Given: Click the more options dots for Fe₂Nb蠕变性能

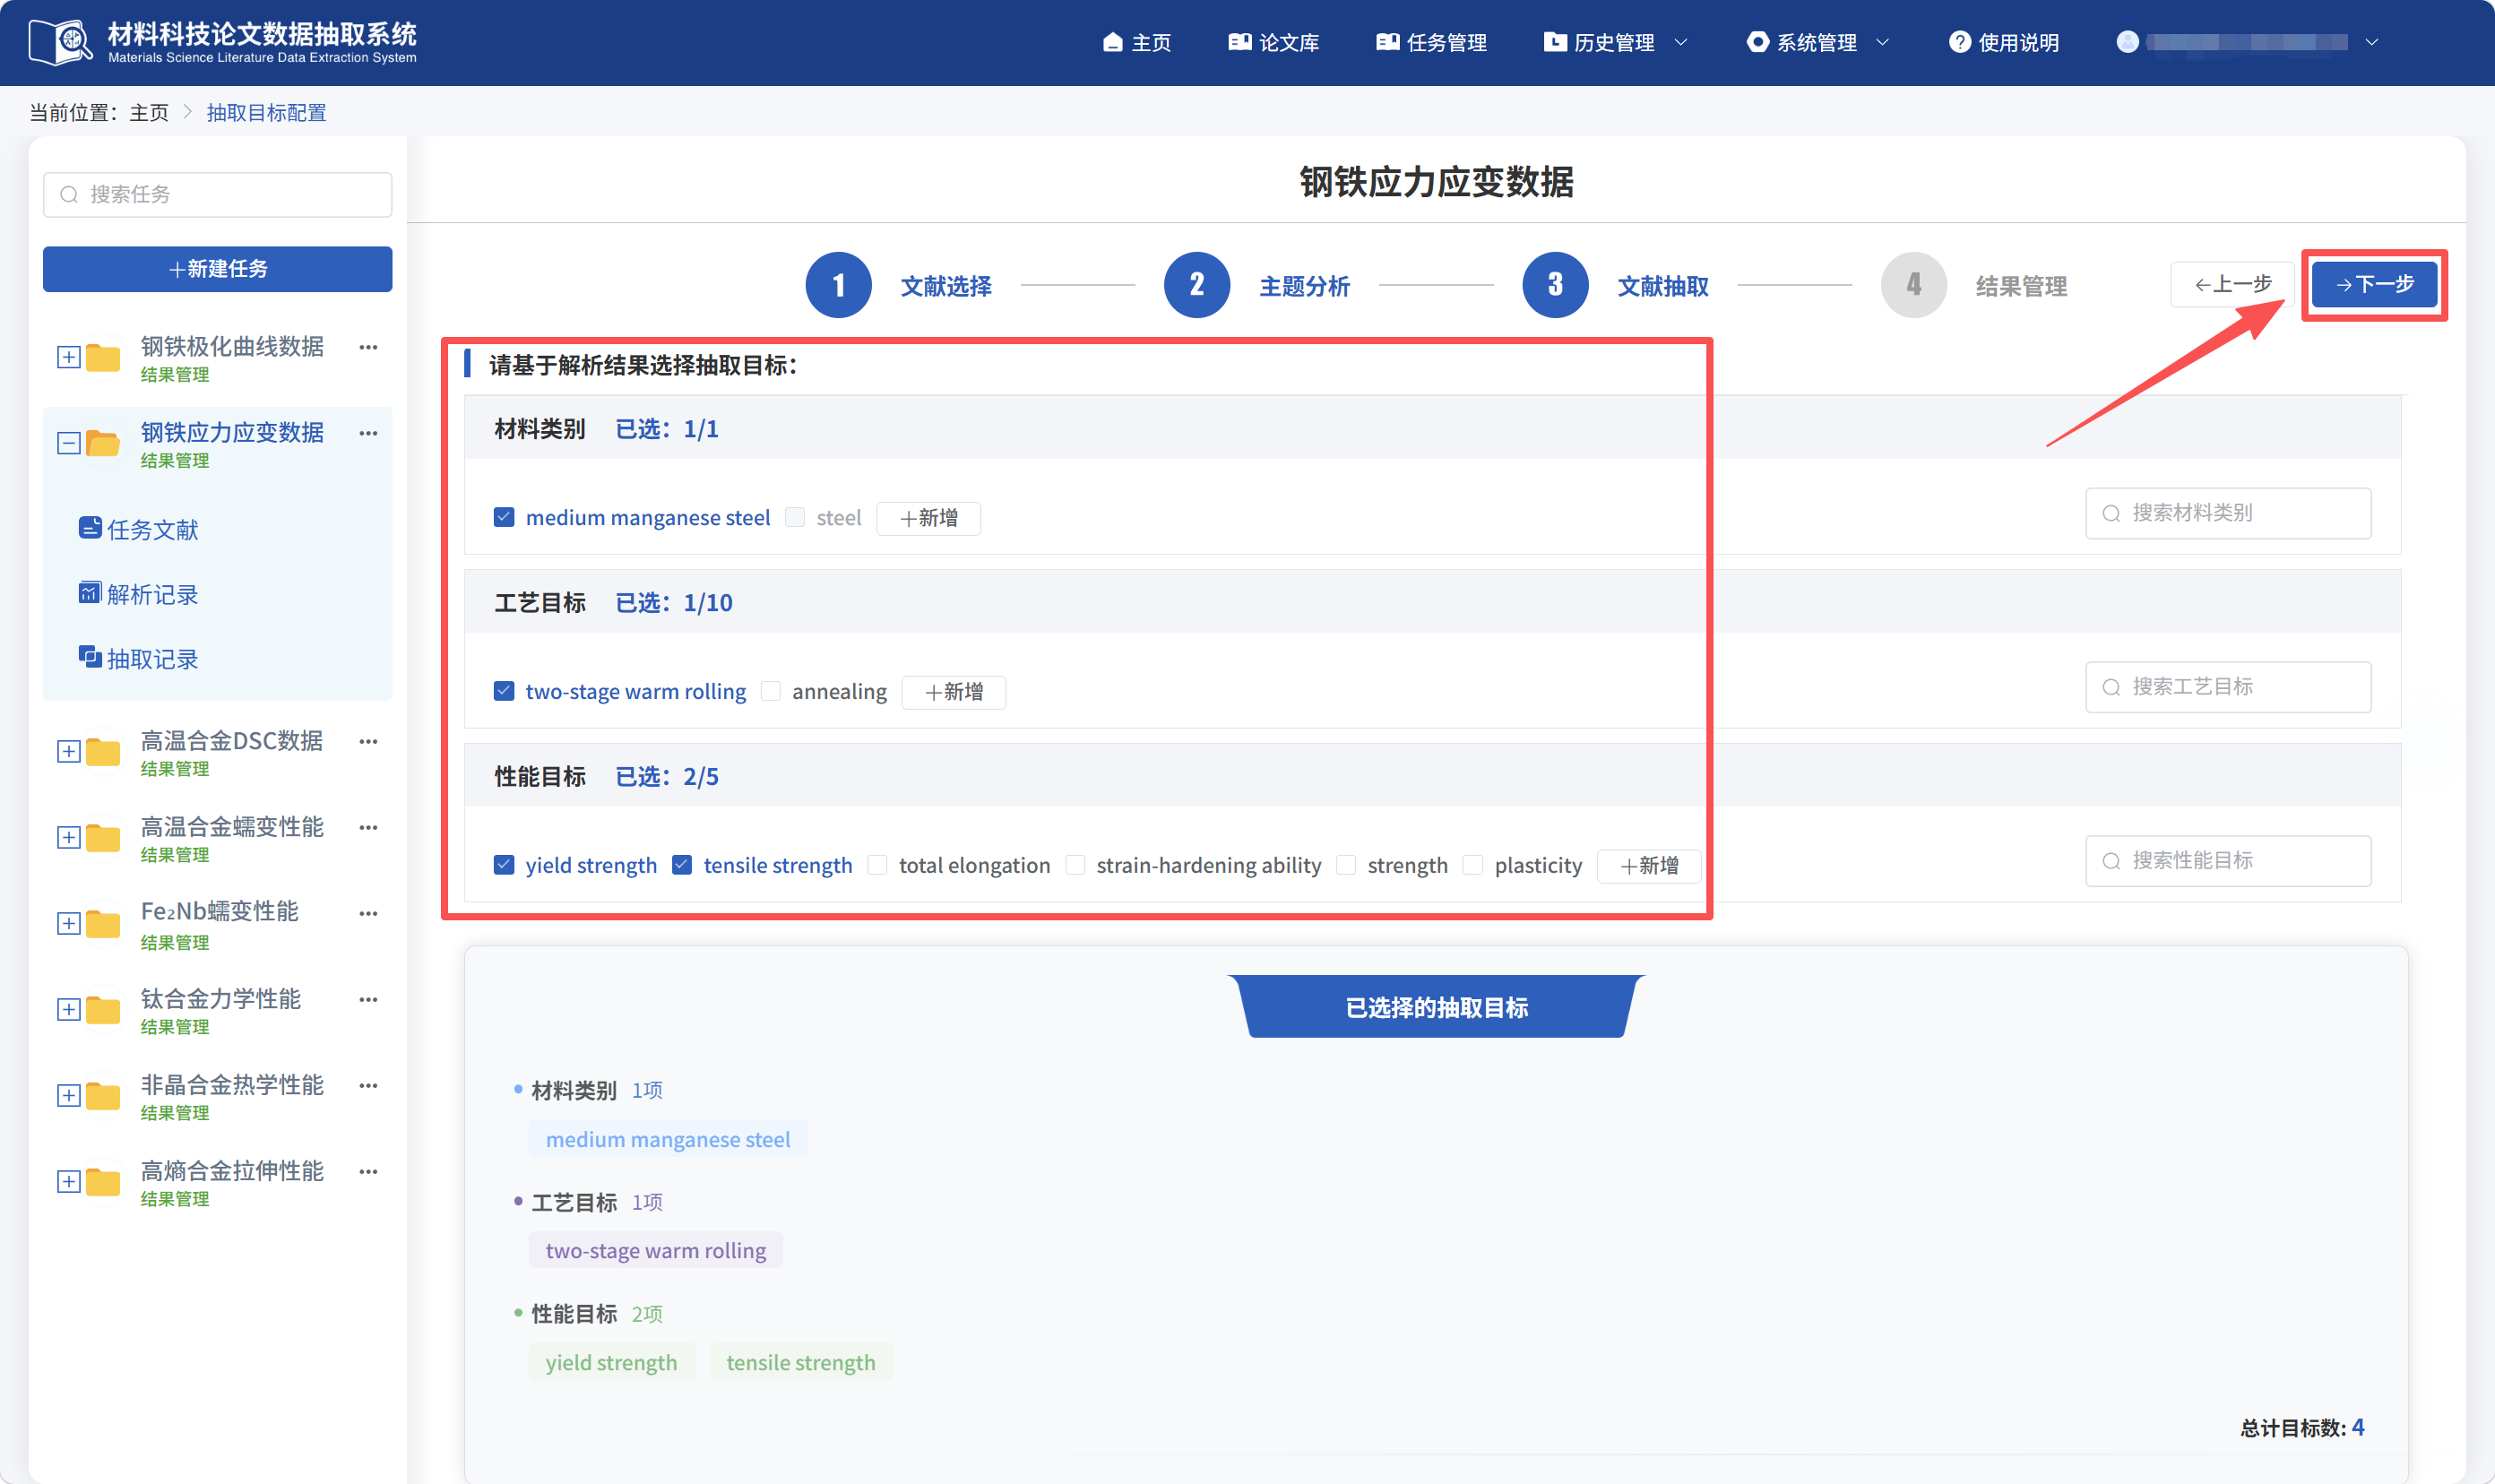Looking at the screenshot, I should pos(368,913).
